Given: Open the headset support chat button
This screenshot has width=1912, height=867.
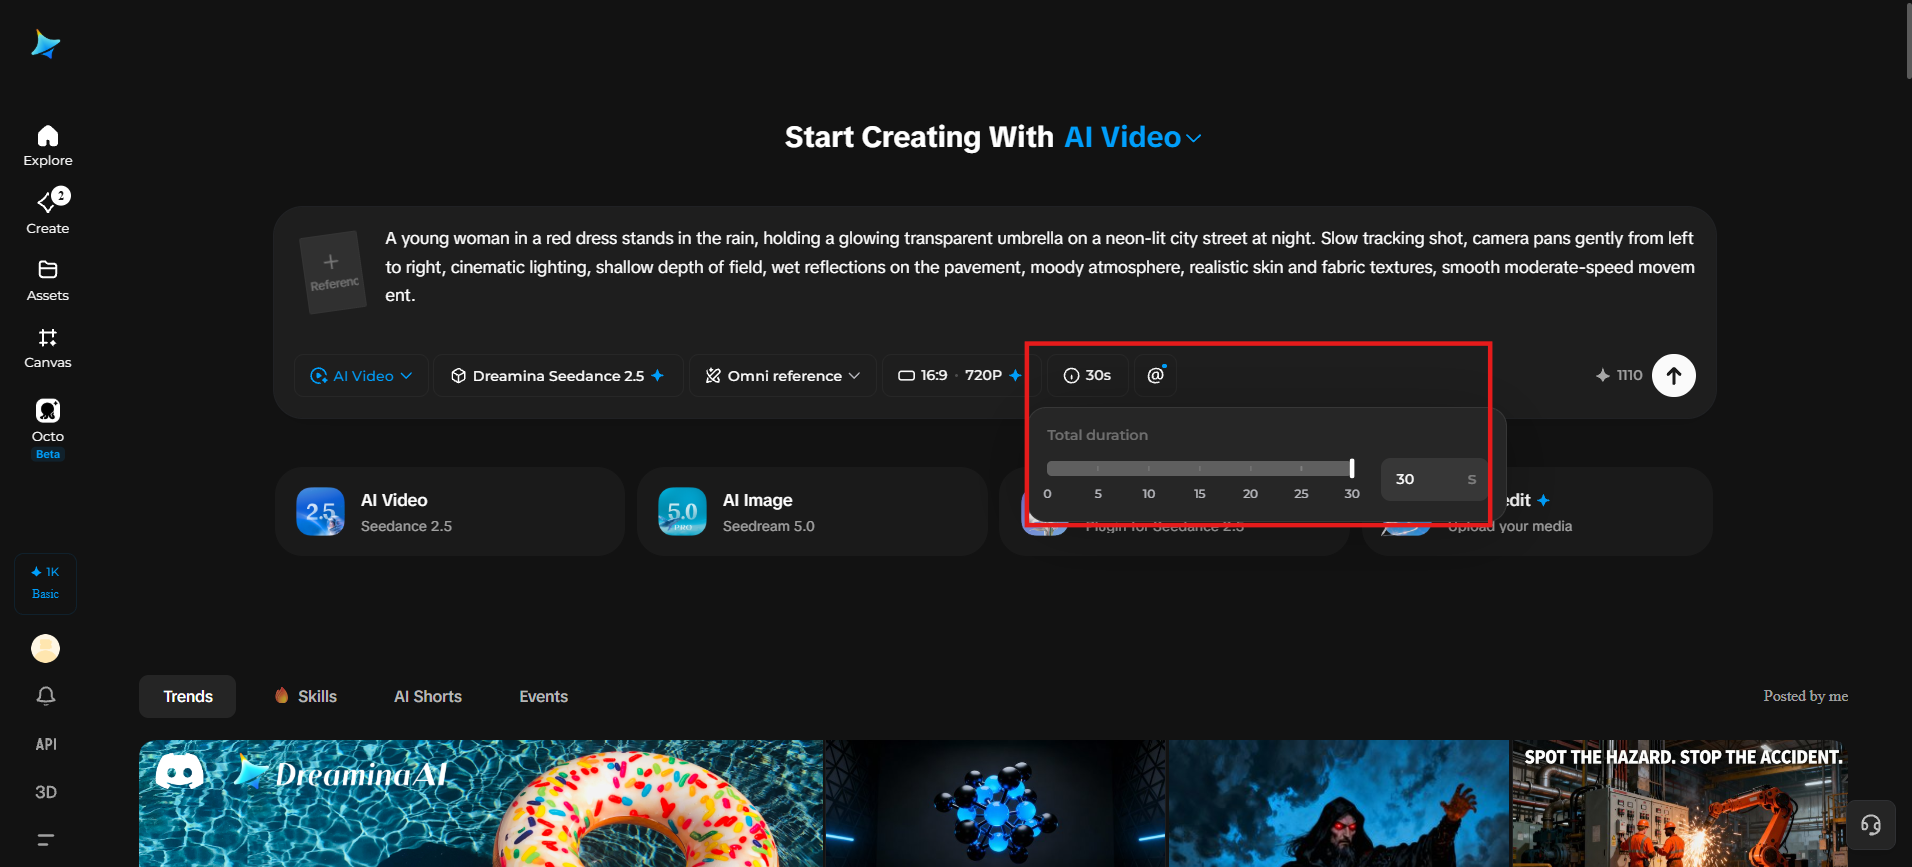Looking at the screenshot, I should click(1871, 825).
